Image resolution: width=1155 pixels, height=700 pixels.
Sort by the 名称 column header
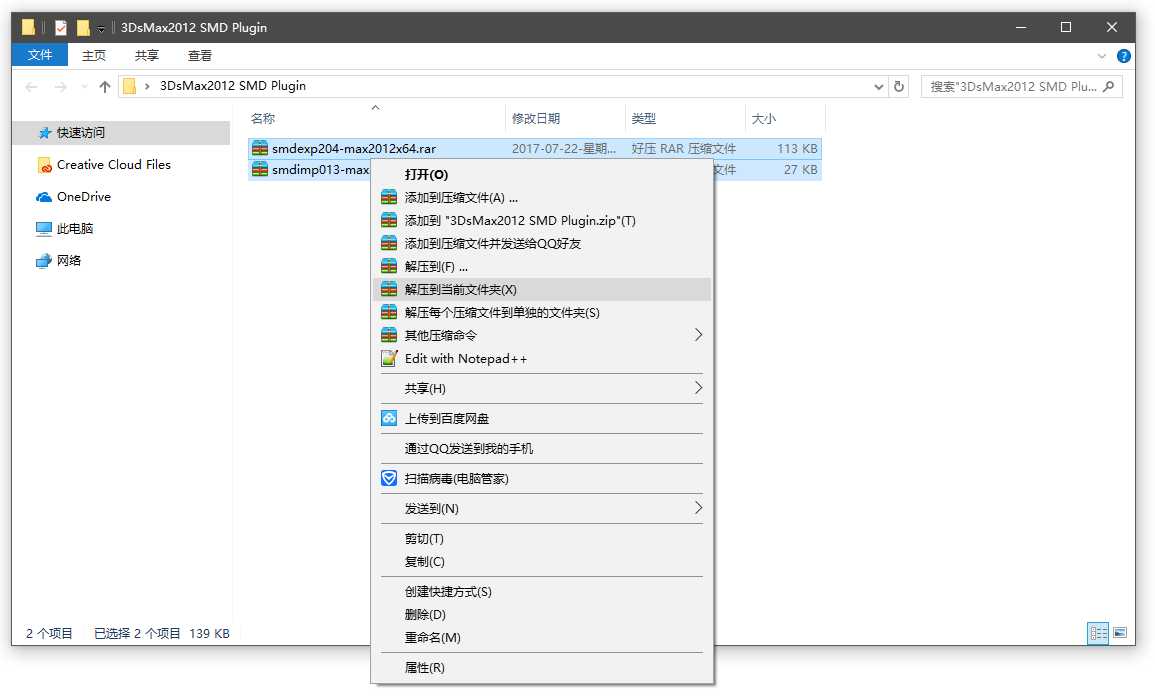[376, 119]
